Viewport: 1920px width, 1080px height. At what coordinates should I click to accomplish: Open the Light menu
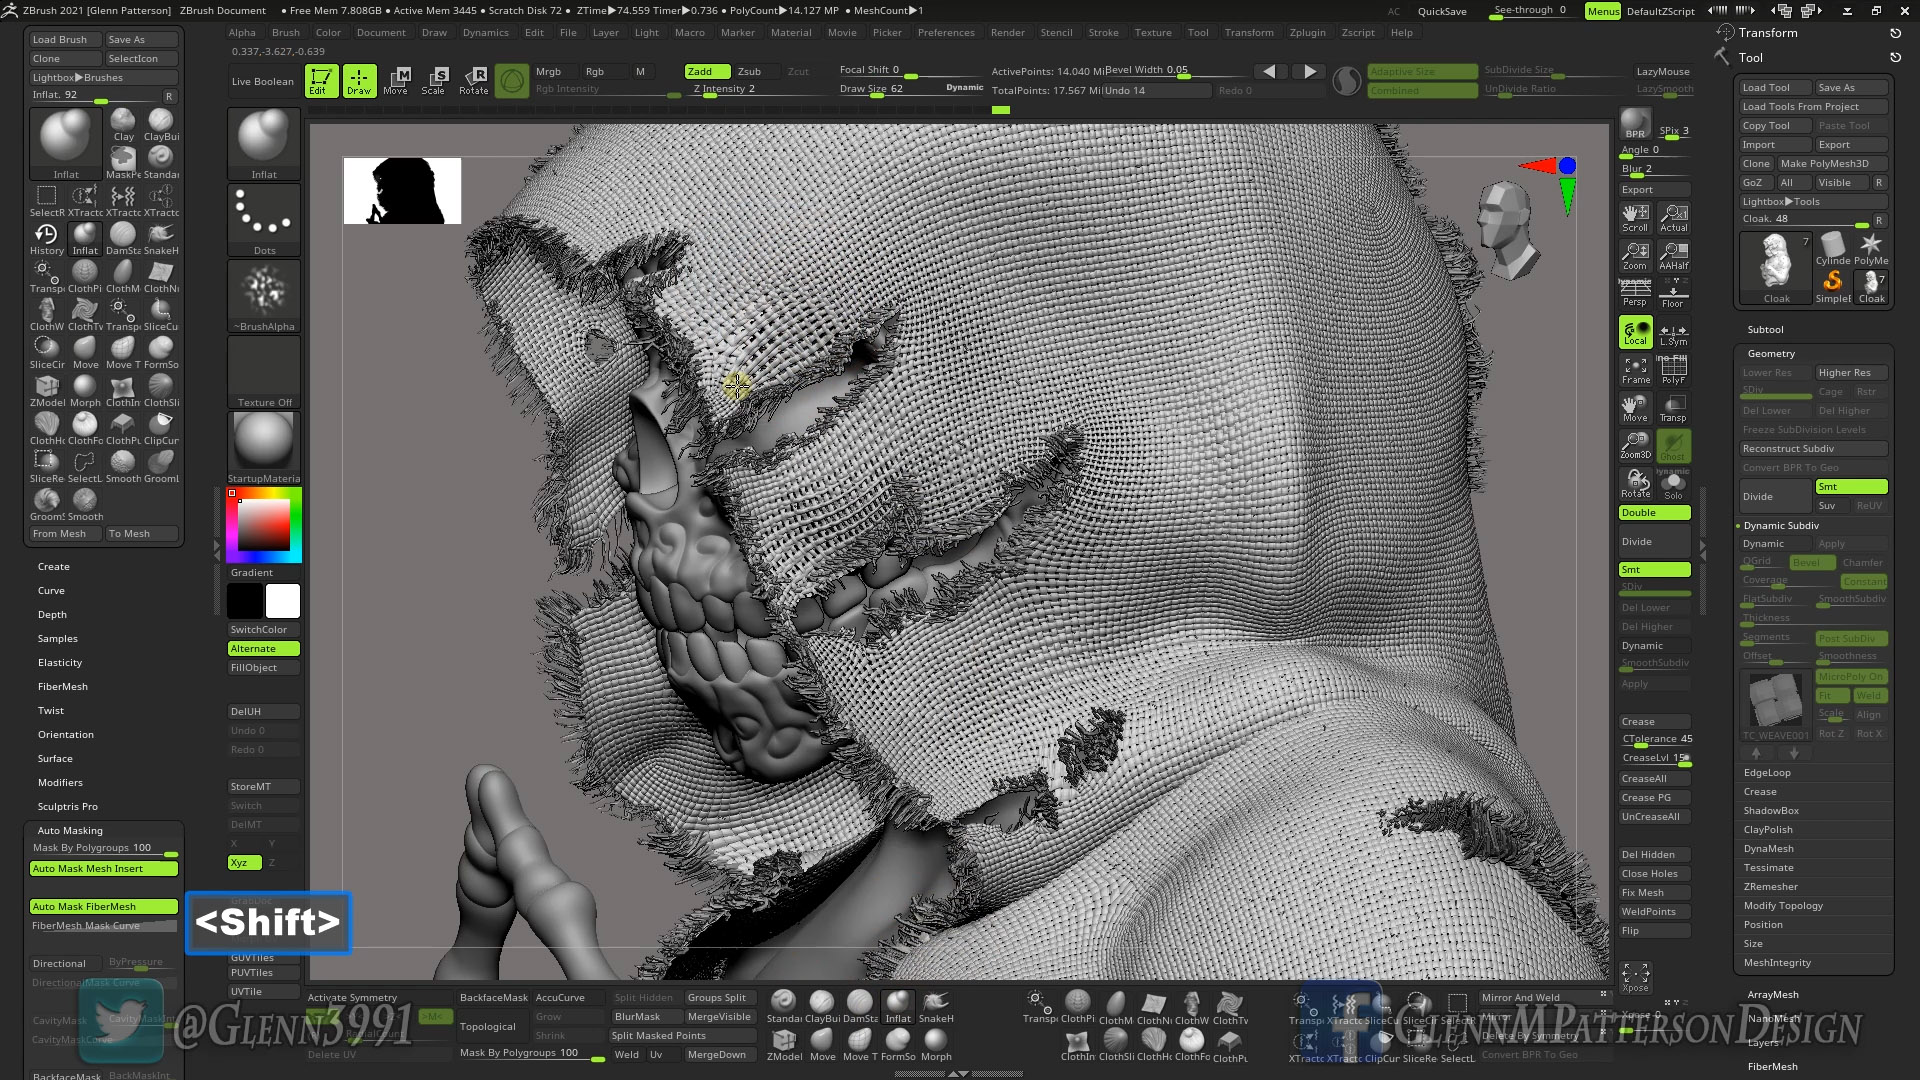pos(646,32)
